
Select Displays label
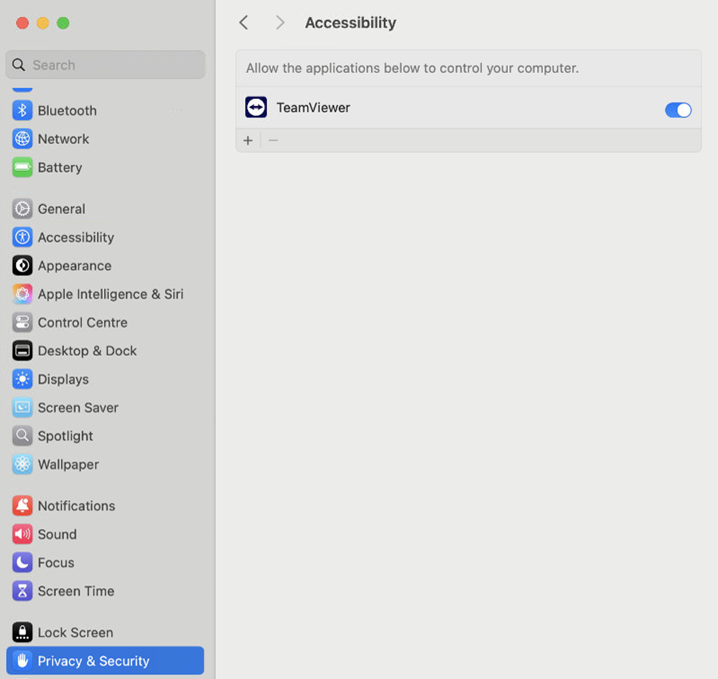click(x=63, y=380)
